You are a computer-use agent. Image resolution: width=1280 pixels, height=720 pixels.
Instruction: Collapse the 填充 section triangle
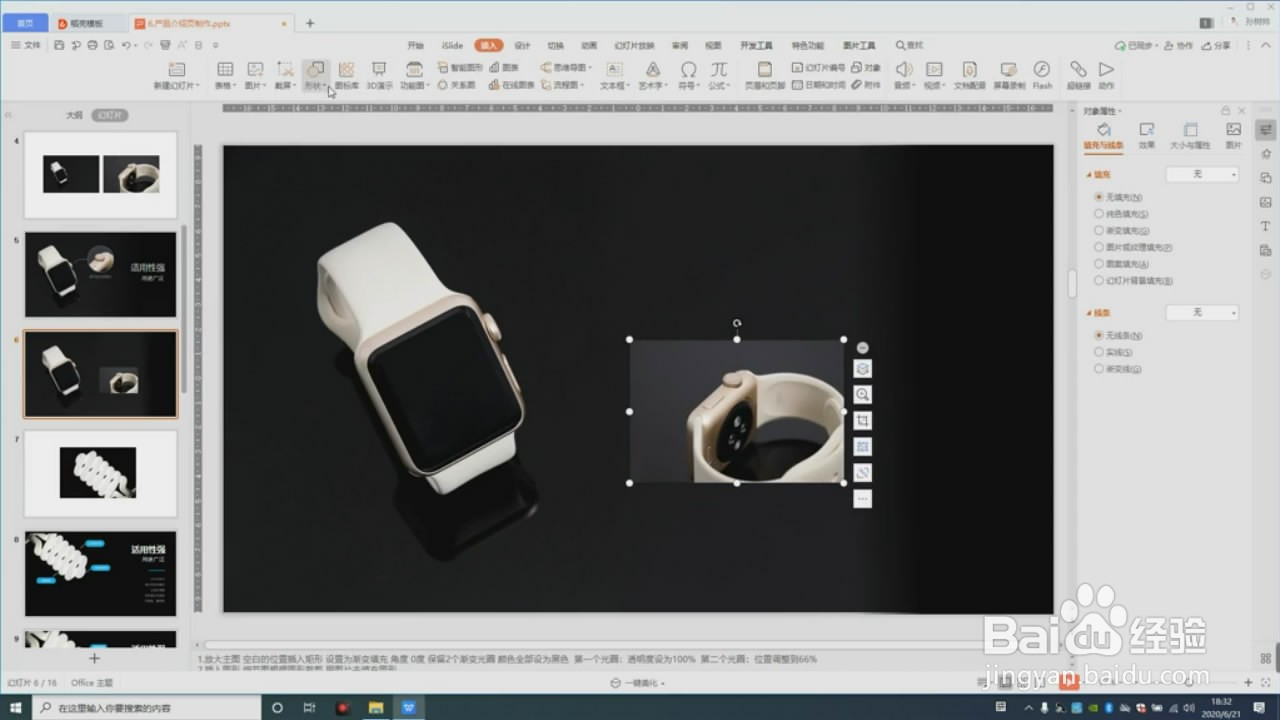(x=1089, y=175)
